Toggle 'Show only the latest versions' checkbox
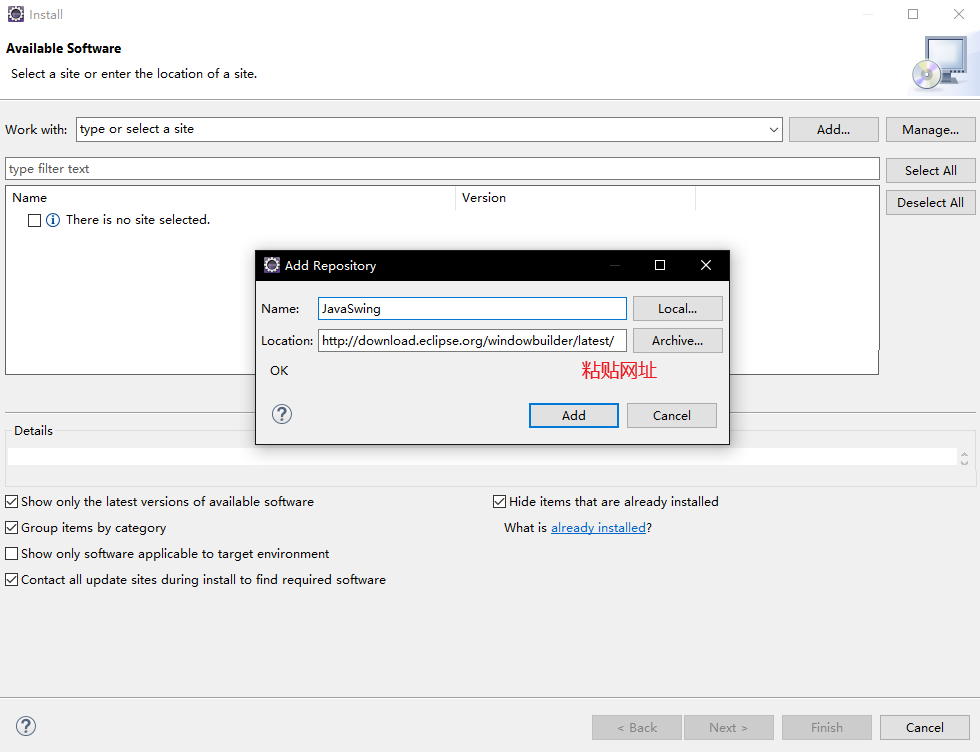Screen dimensions: 980x752 click(11, 501)
